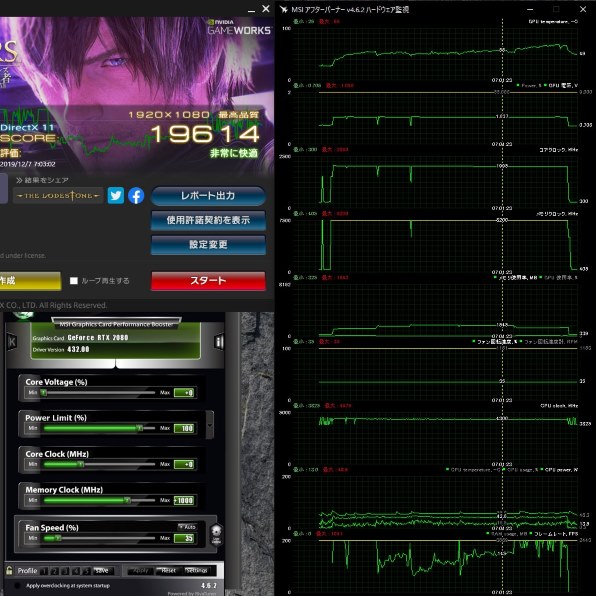Click Afterburner left K Kombustor icon
Image resolution: width=596 pixels, height=596 pixels.
pyautogui.click(x=12, y=342)
